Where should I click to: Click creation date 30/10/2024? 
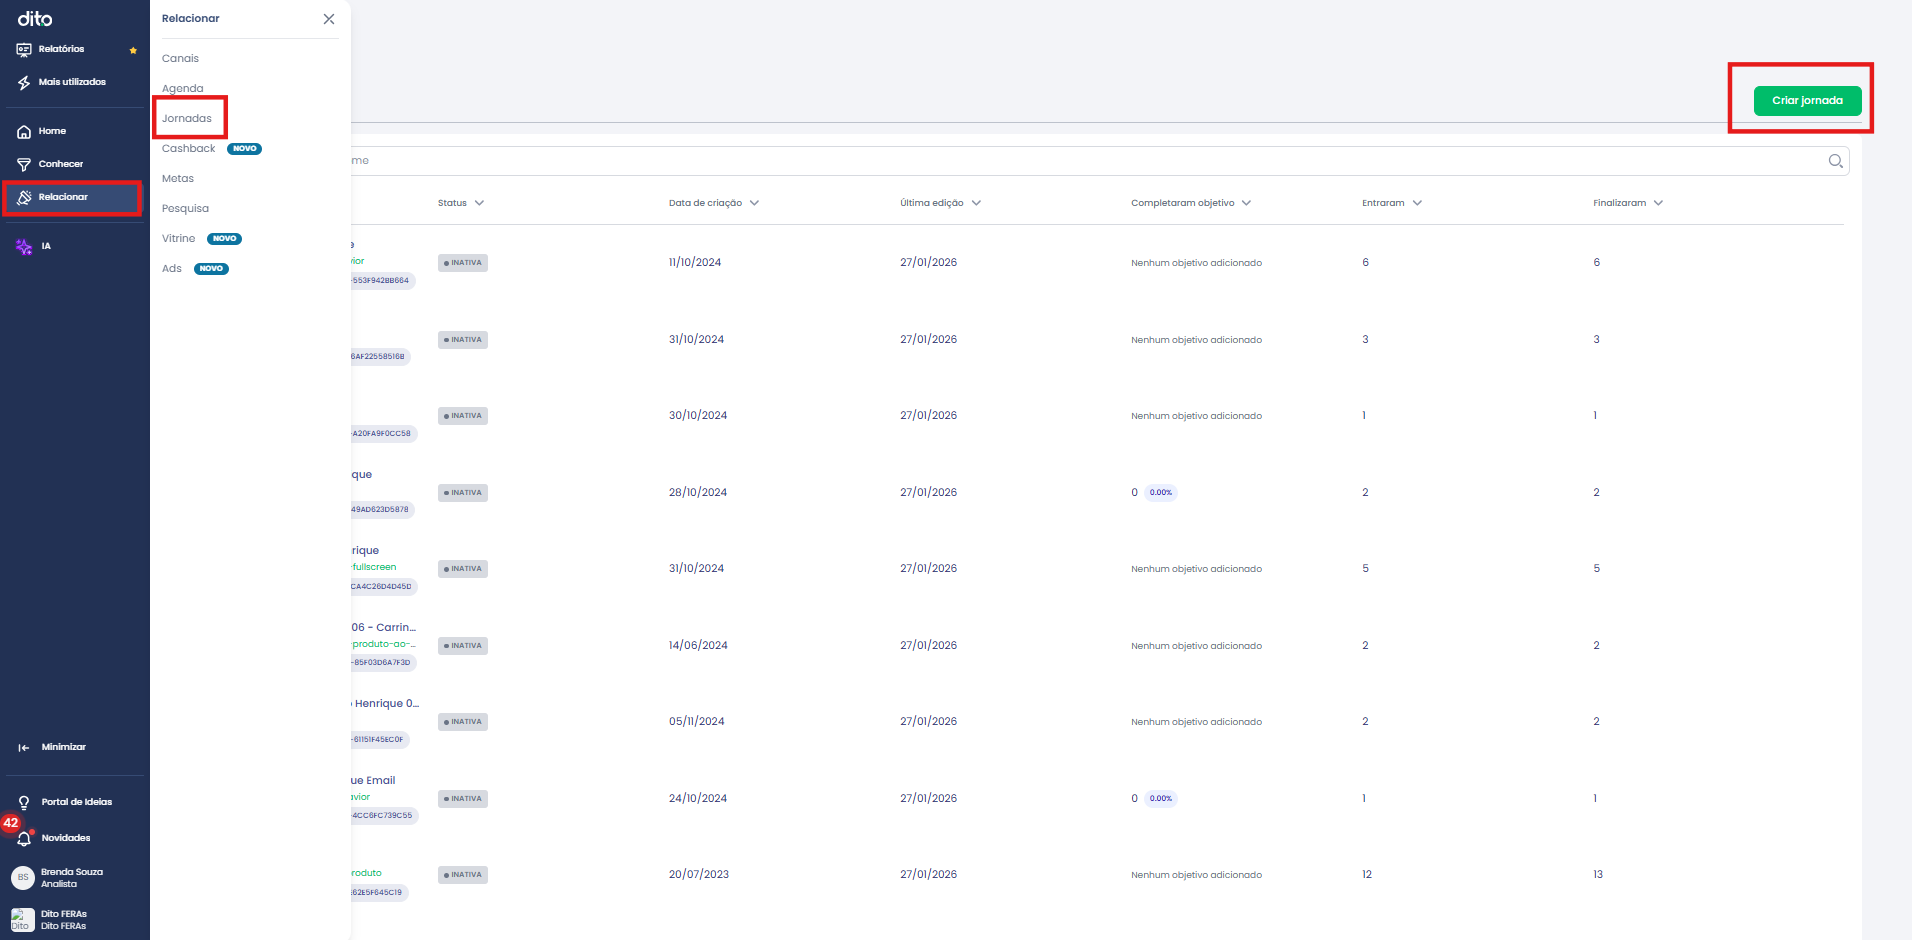pyautogui.click(x=698, y=416)
